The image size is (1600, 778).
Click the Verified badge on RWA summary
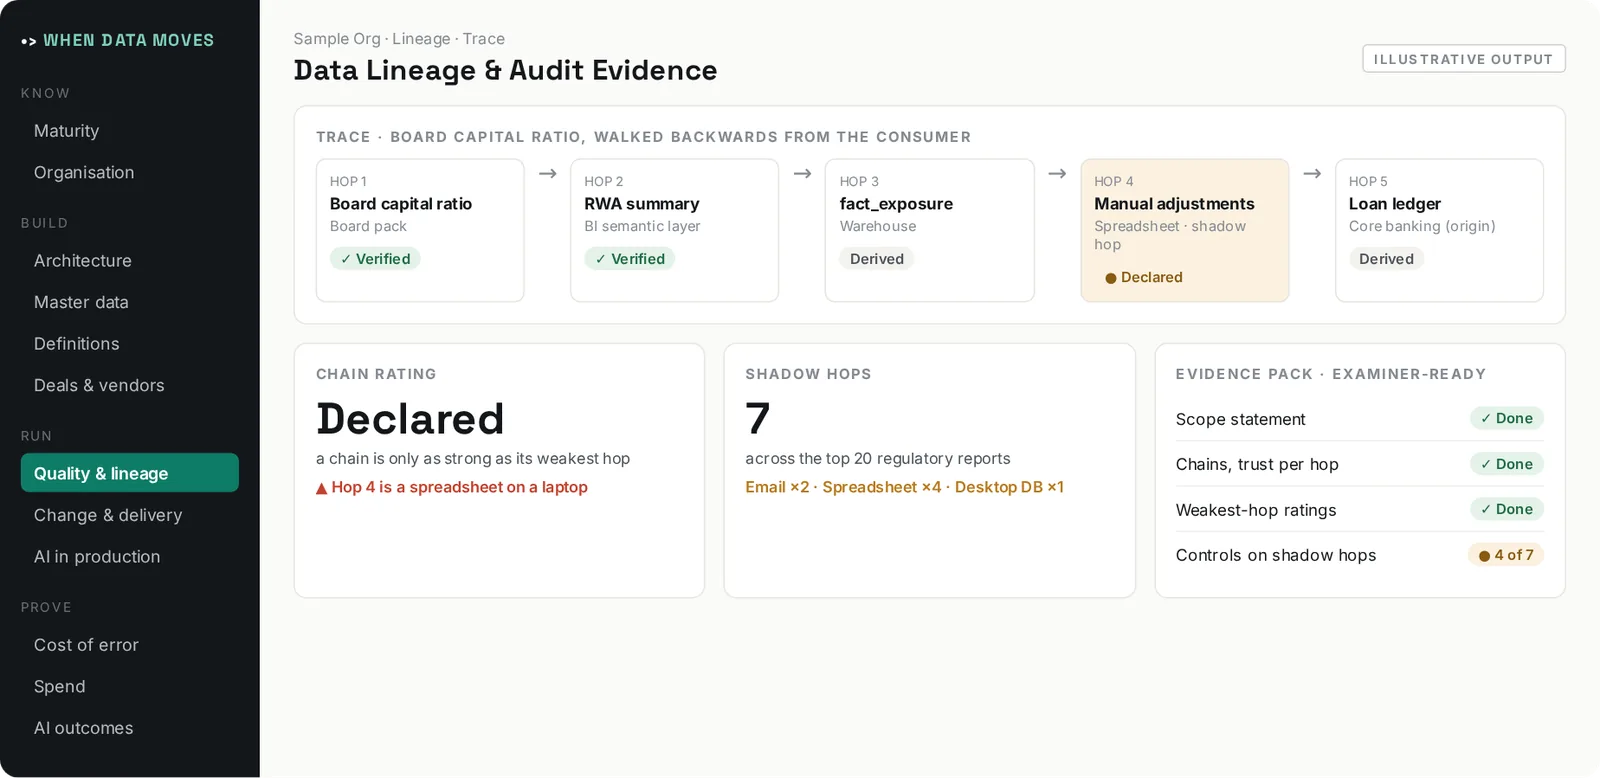pos(630,259)
